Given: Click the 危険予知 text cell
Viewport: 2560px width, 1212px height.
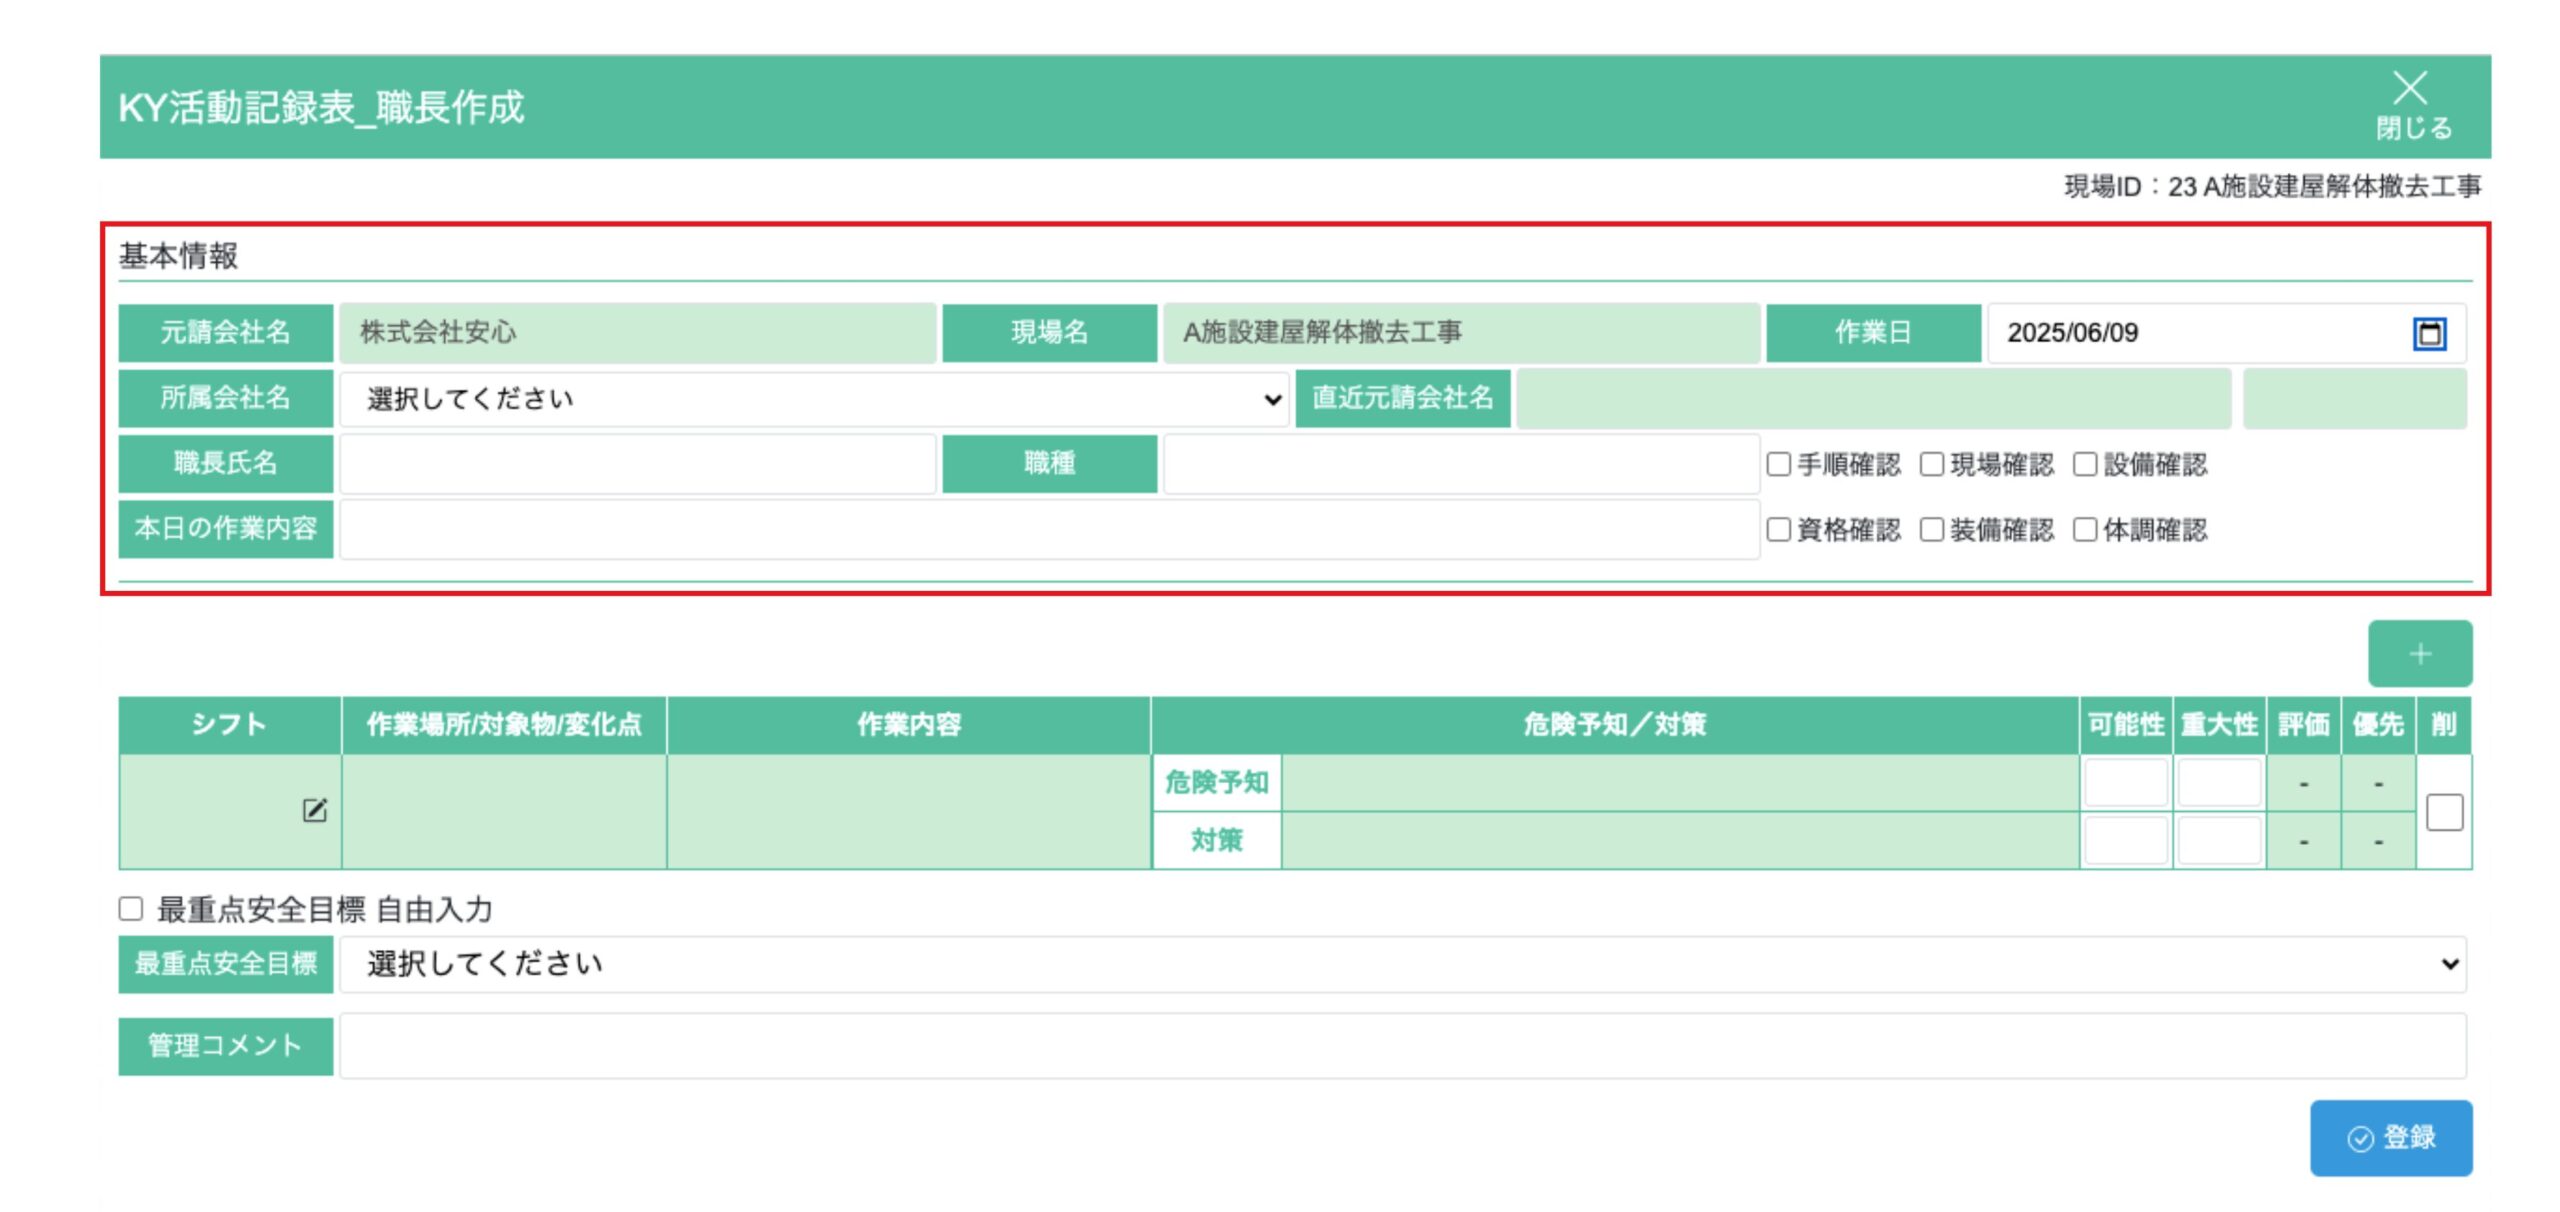Looking at the screenshot, I should coord(1680,782).
